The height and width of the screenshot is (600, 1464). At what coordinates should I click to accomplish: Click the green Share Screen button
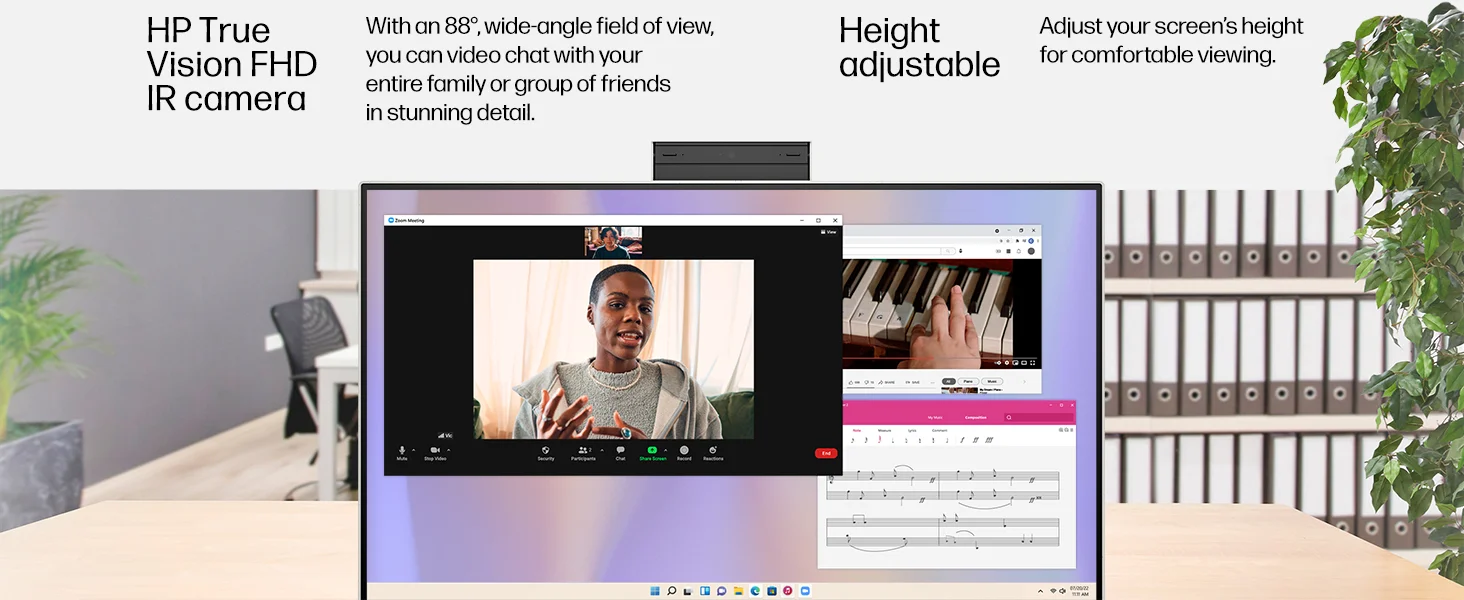652,453
